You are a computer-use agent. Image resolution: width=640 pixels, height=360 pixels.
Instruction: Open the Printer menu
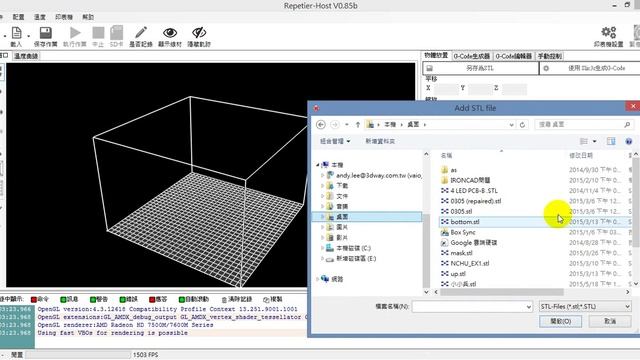64,17
